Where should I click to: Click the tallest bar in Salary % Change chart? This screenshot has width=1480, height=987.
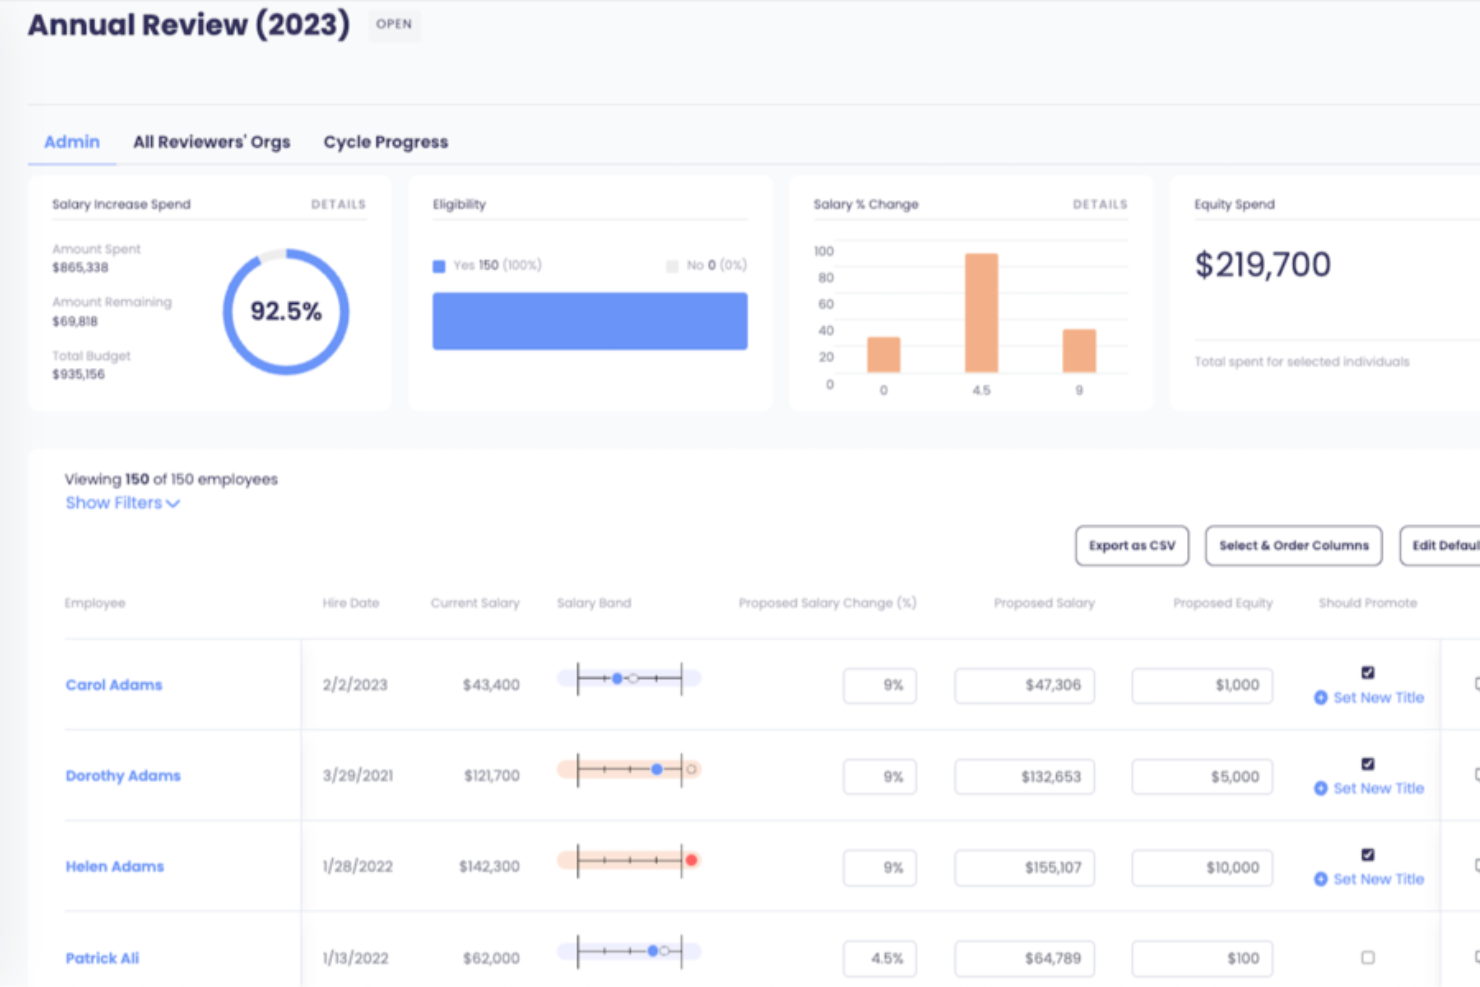point(981,315)
